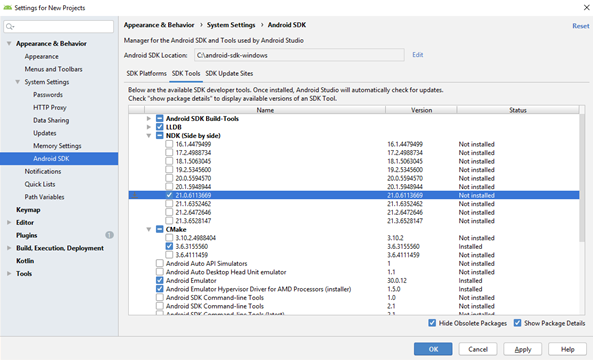
Task: Click the search magnifier icon in settings
Action: [x=10, y=26]
